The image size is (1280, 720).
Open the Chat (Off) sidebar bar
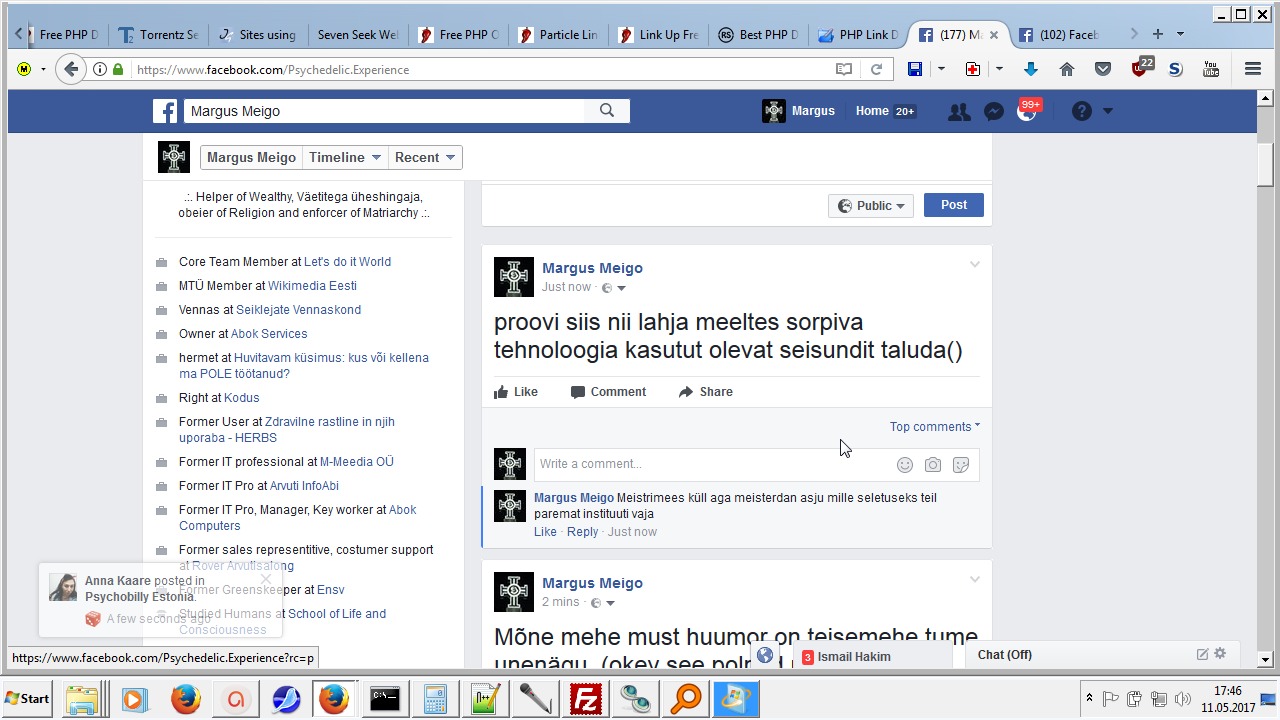(1102, 654)
